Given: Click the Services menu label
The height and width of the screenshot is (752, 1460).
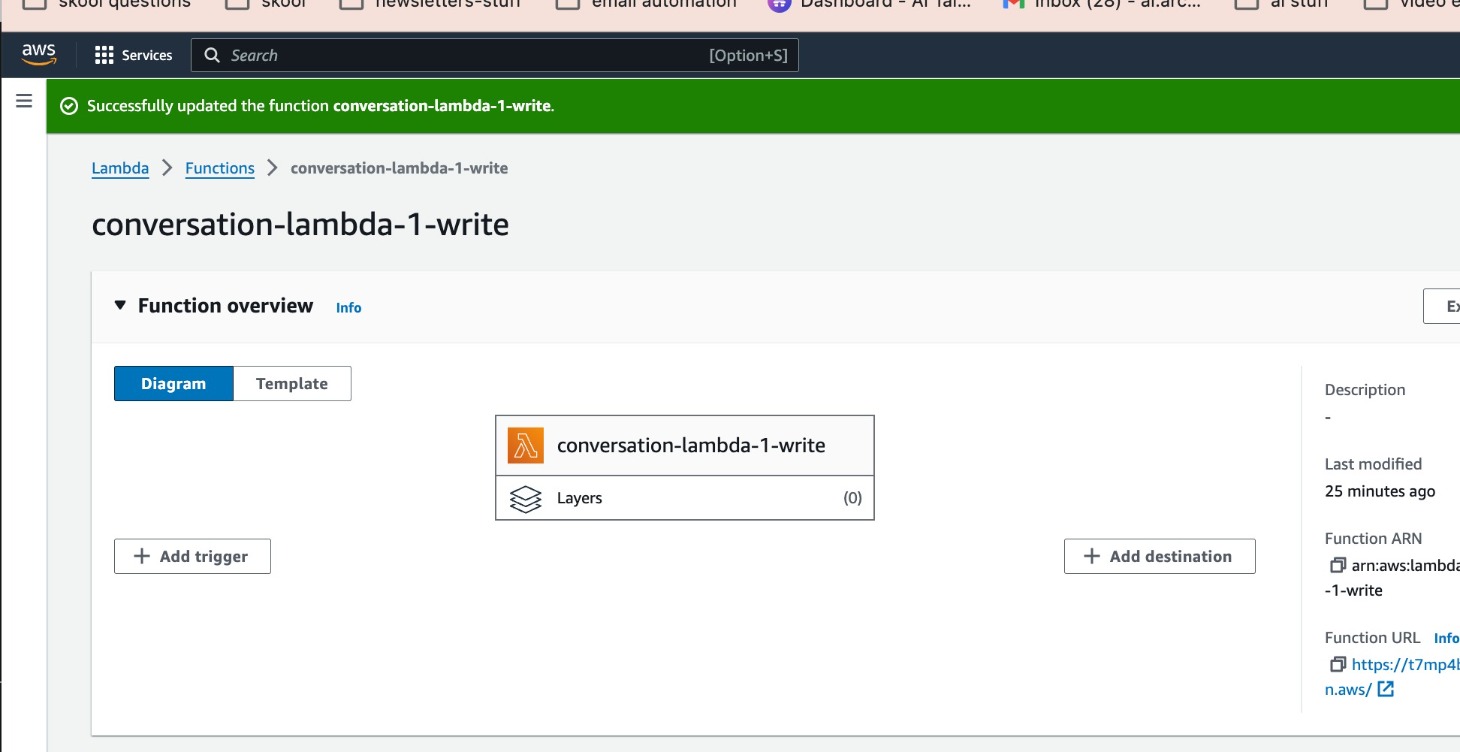Looking at the screenshot, I should [147, 55].
